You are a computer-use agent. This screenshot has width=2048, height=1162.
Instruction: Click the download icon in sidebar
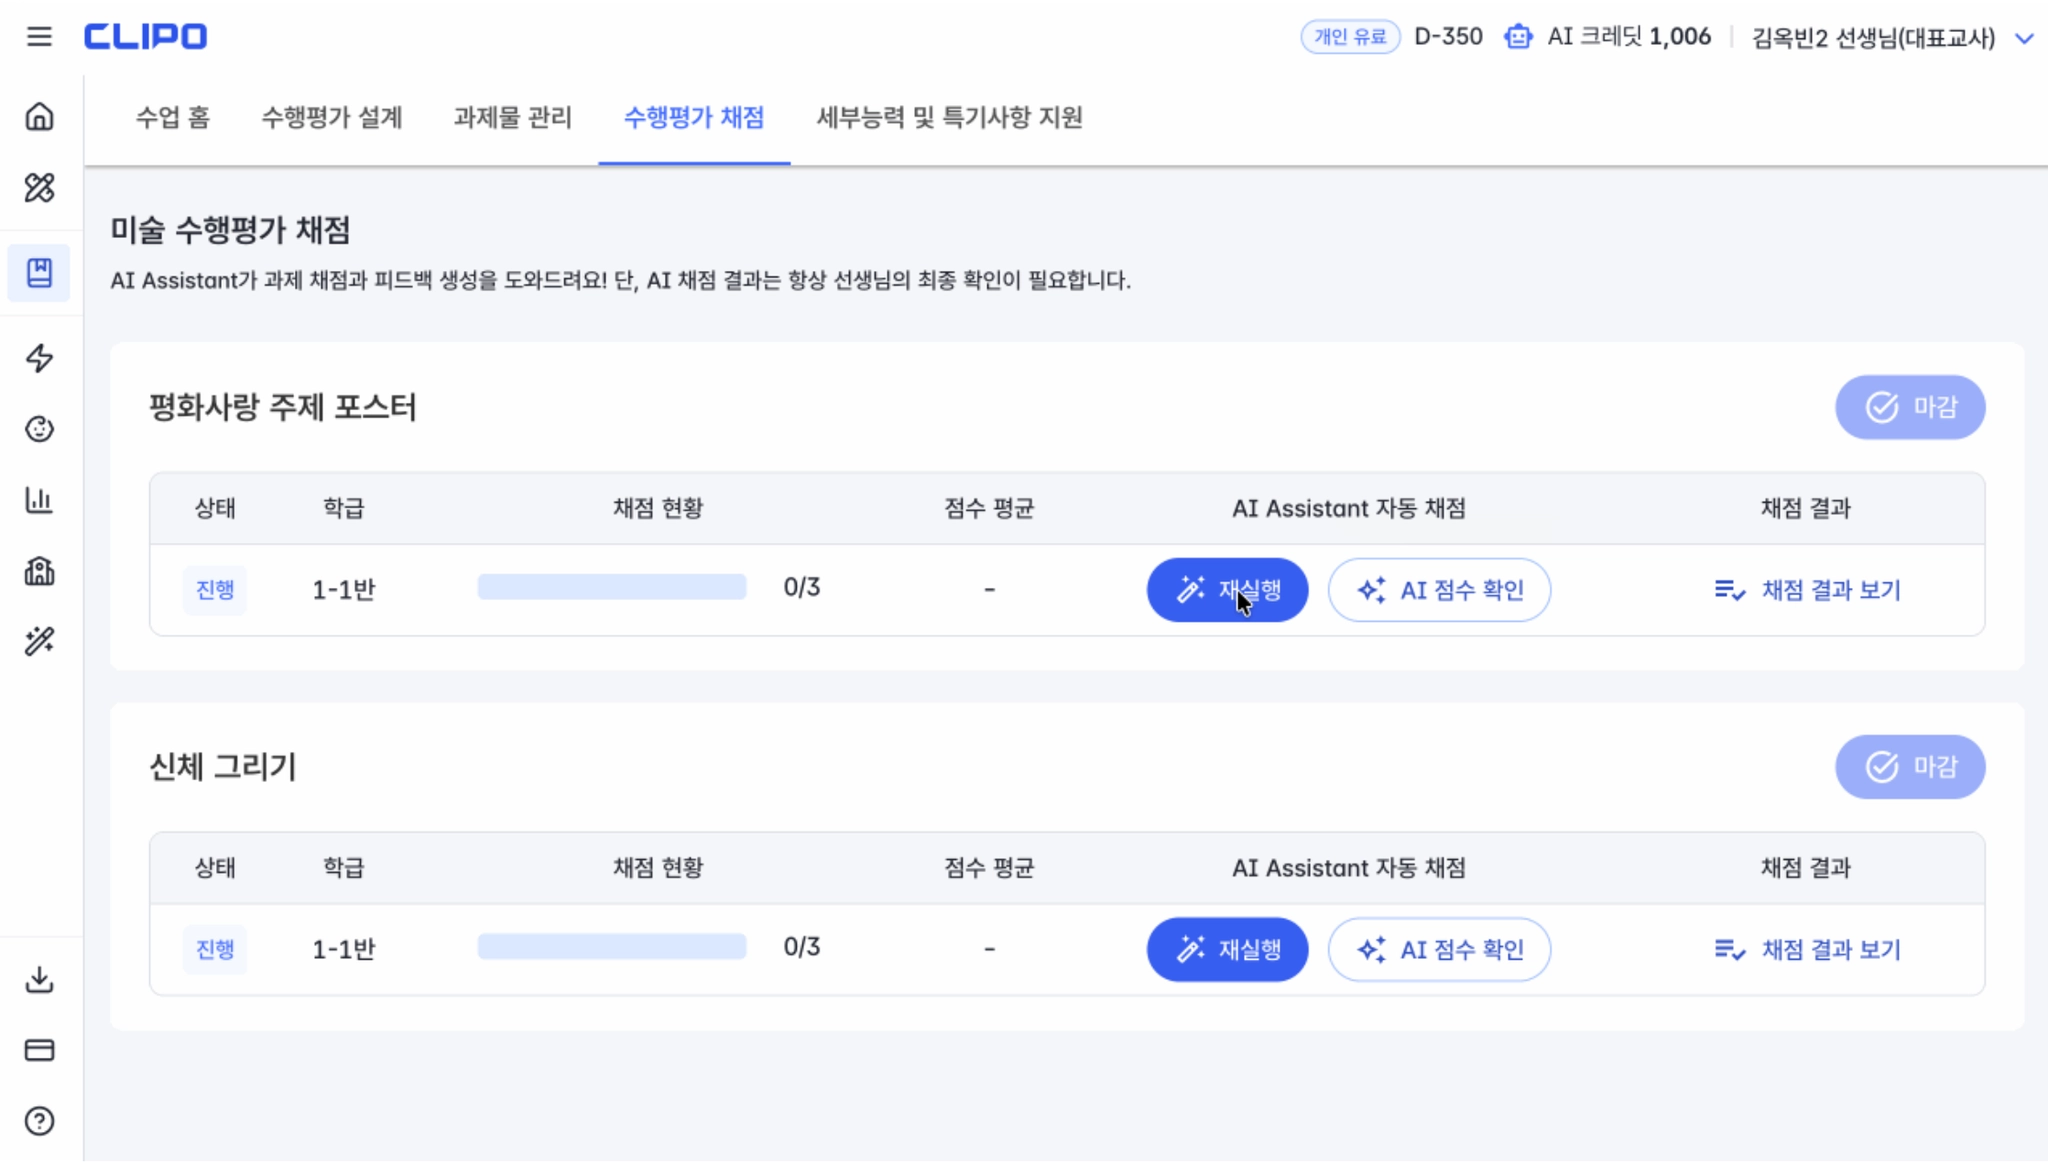click(x=39, y=979)
